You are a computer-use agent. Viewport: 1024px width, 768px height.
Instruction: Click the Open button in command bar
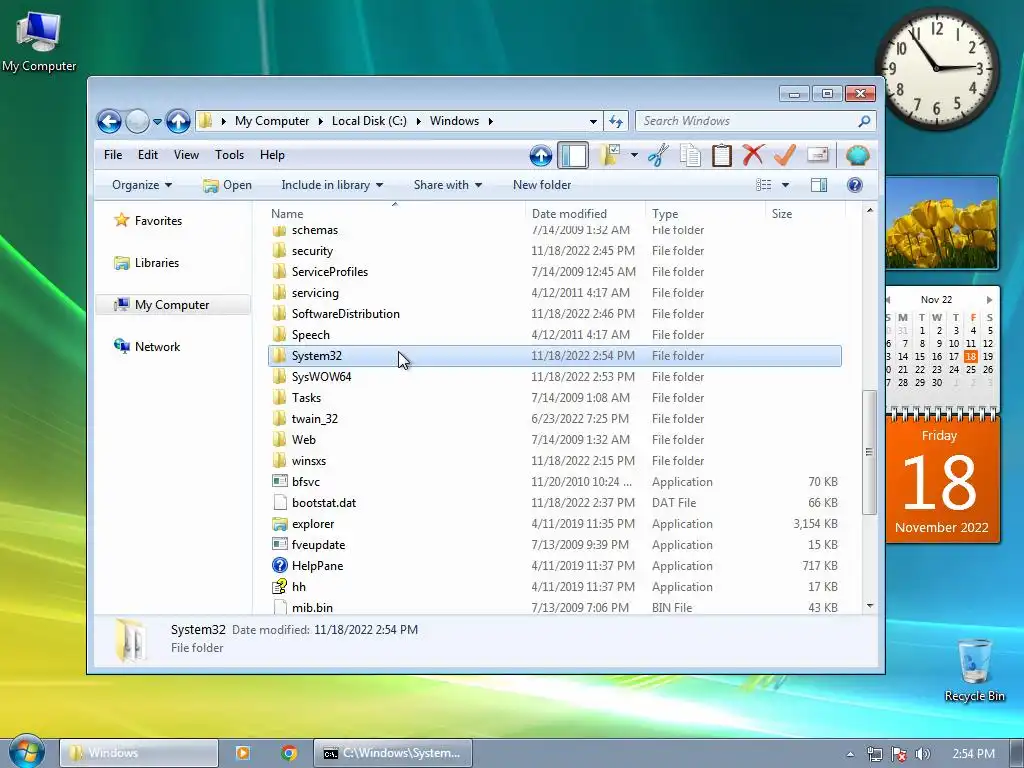click(x=227, y=185)
